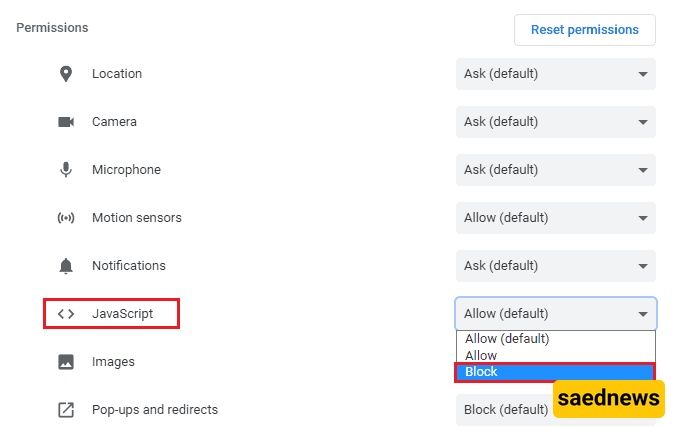
Task: Click the saednews watermark badge
Action: tap(609, 399)
